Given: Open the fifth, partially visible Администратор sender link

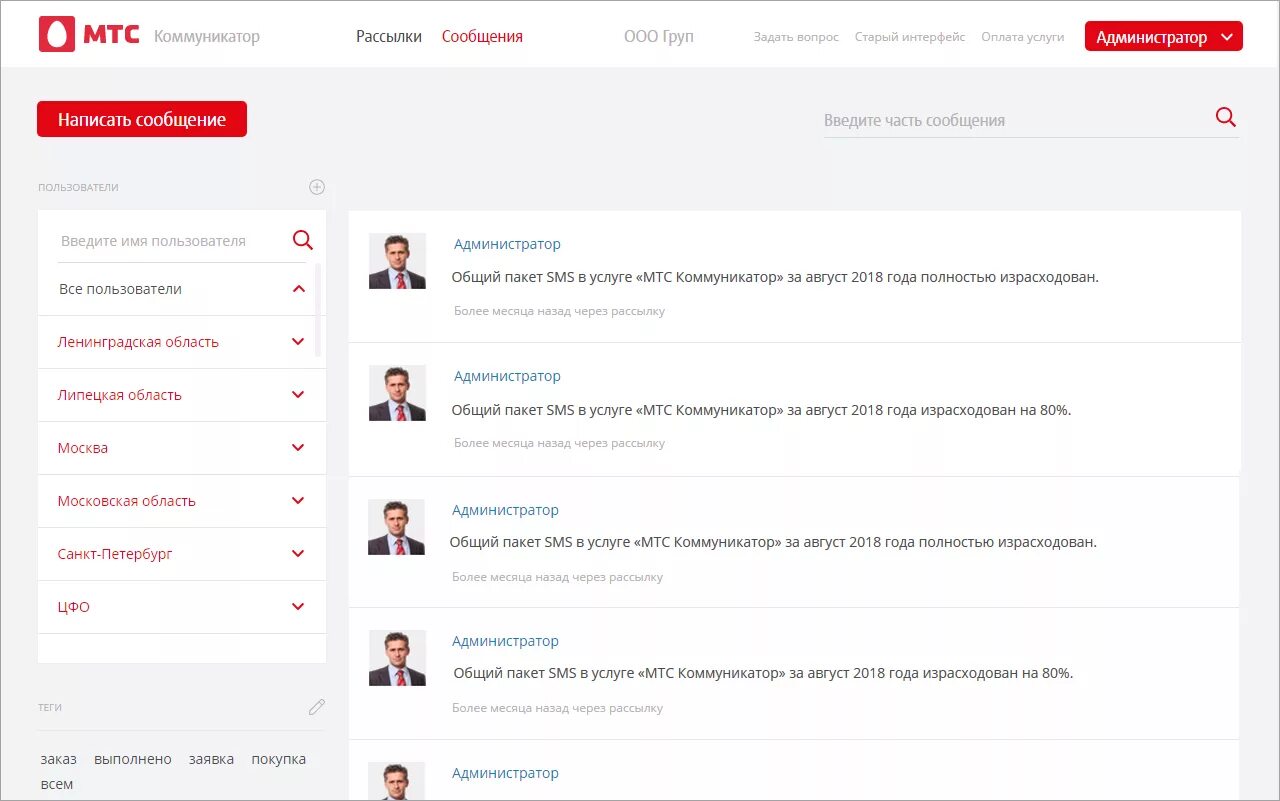Looking at the screenshot, I should point(505,773).
